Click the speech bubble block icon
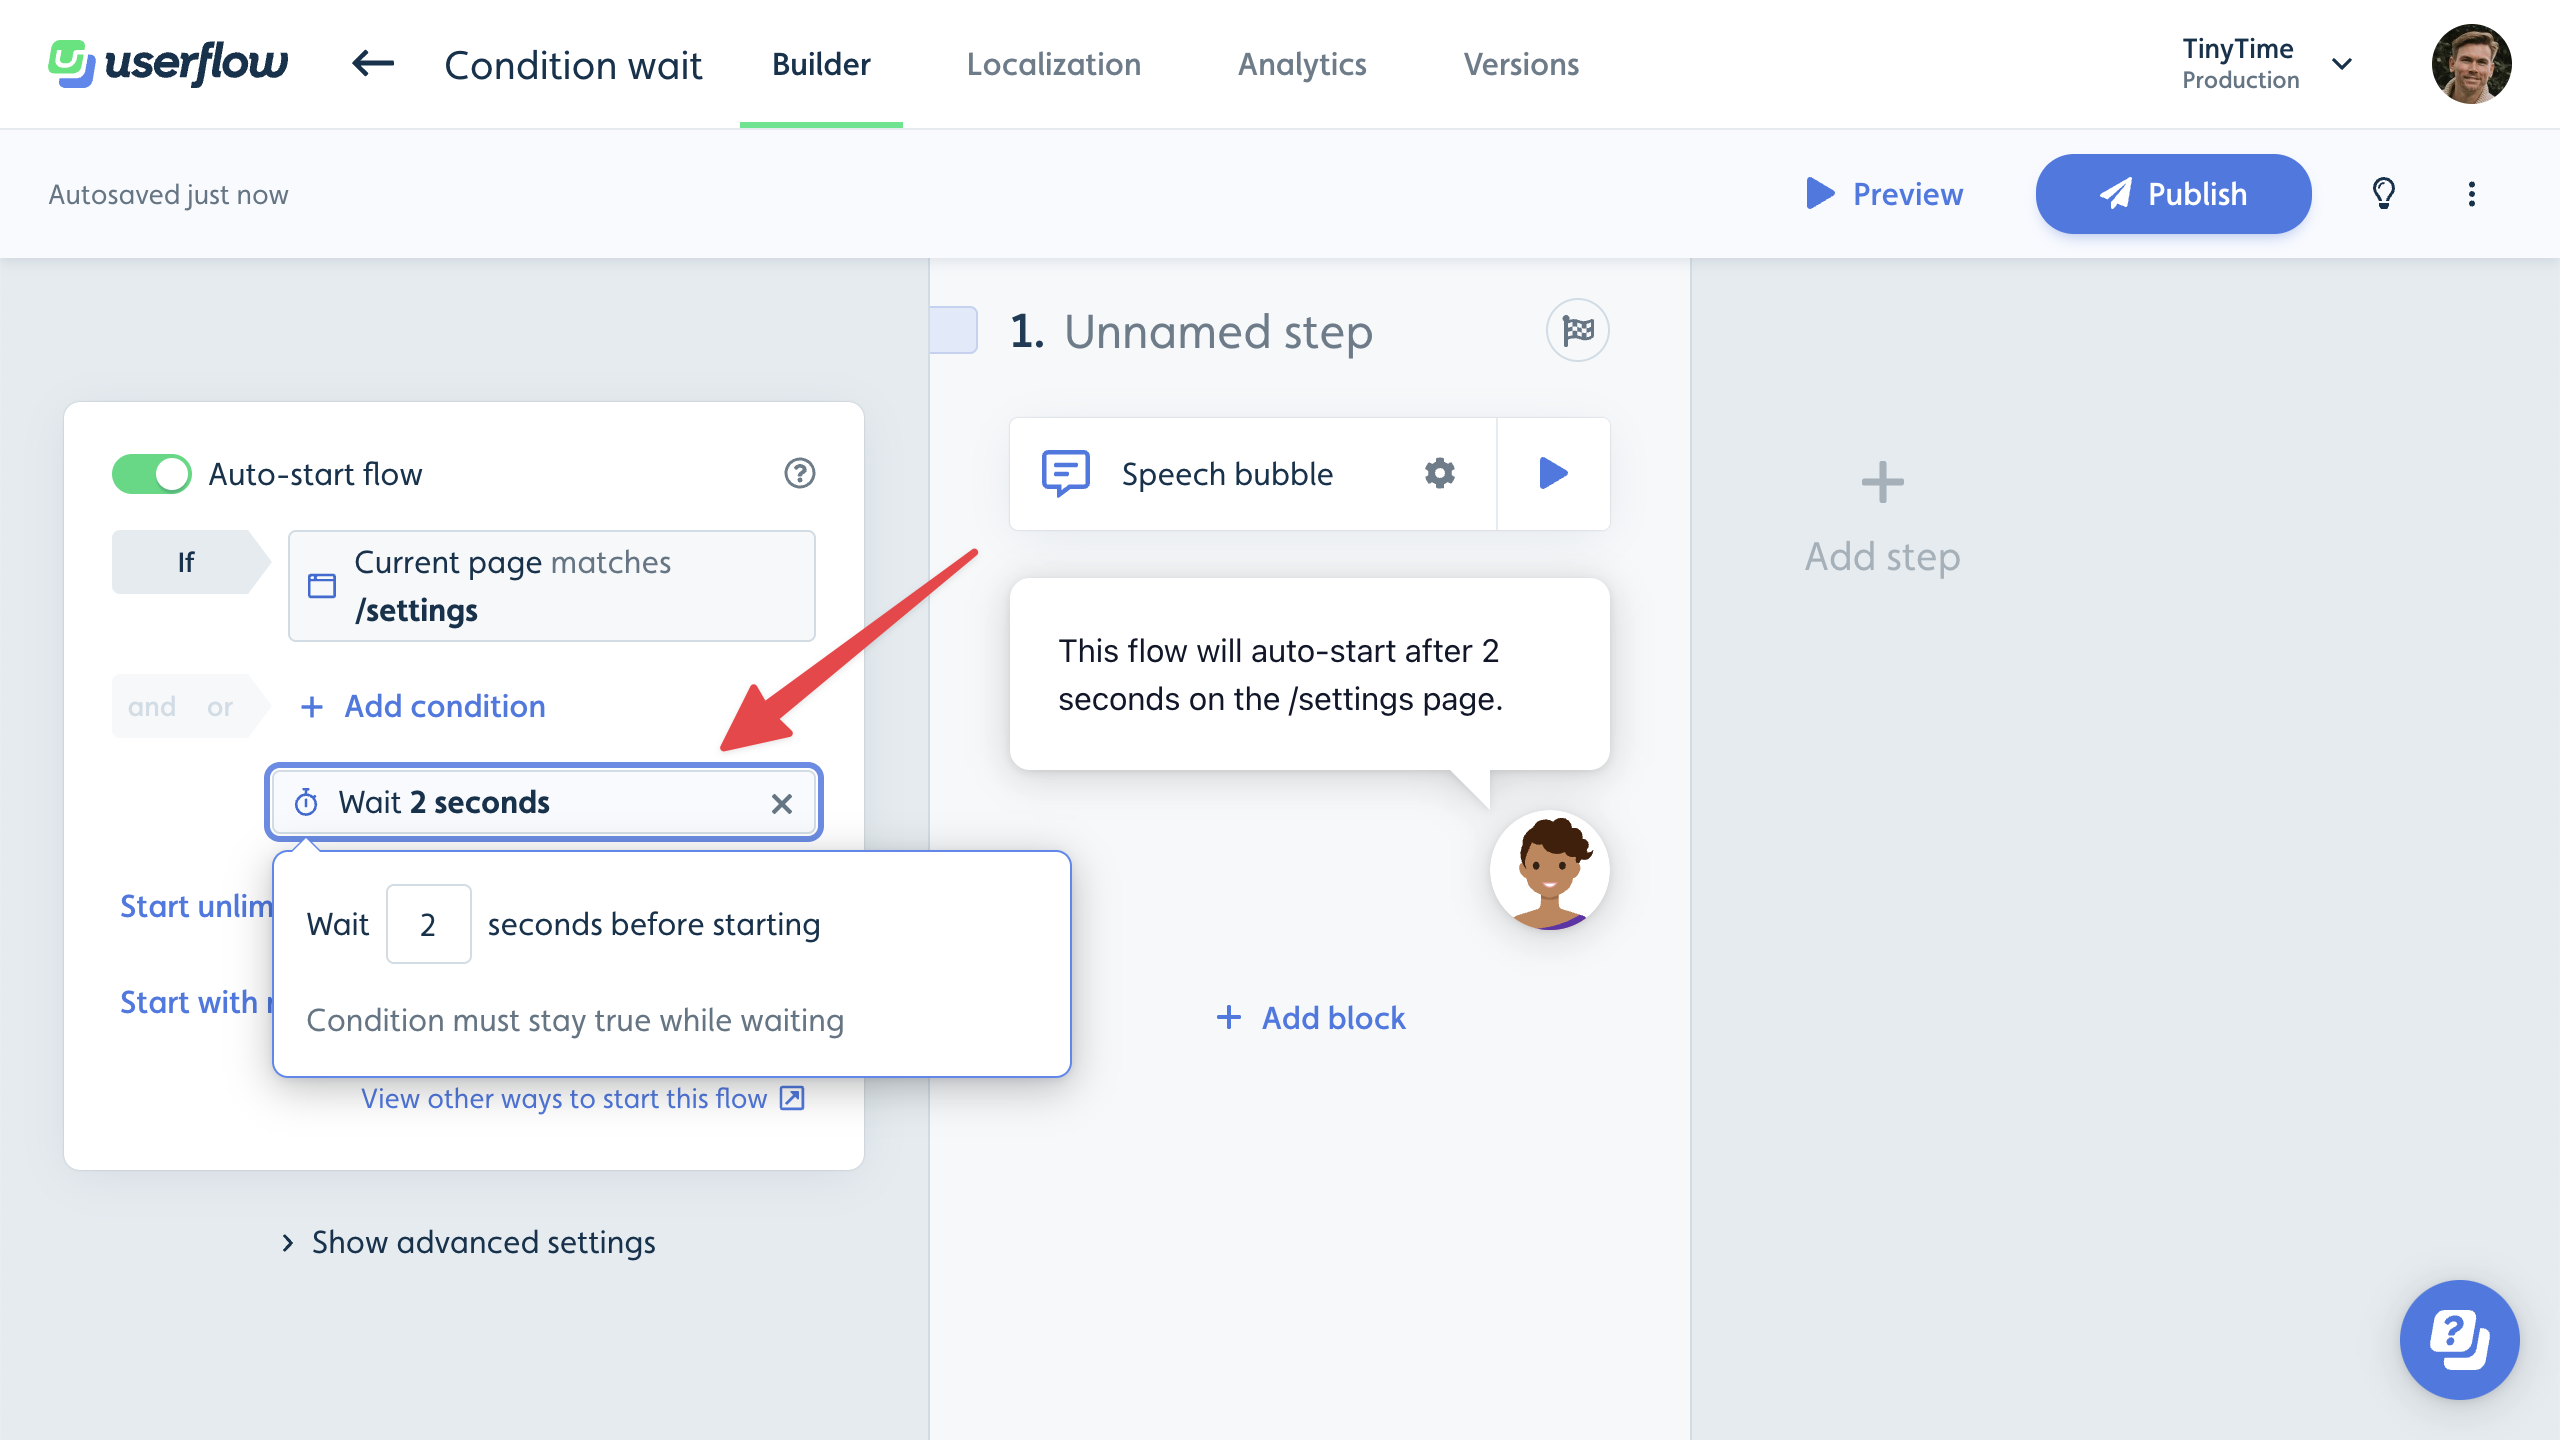This screenshot has height=1440, width=2560. [x=1066, y=473]
